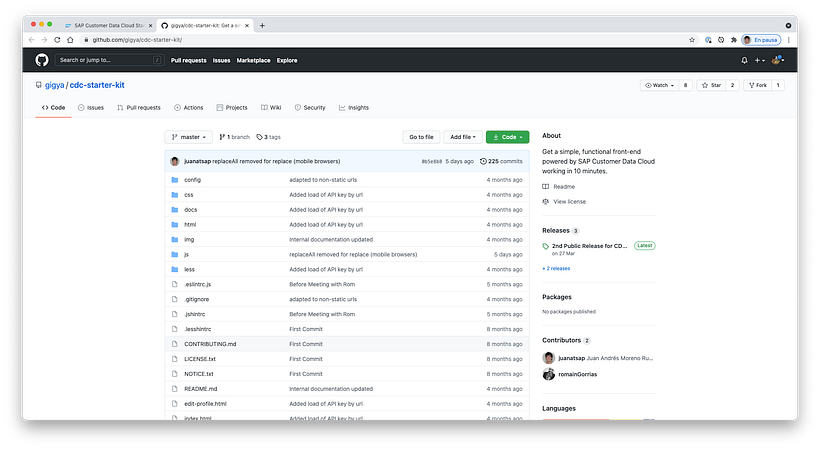Viewport: 820px width, 450px height.
Task: Open the Add file dropdown
Action: pos(463,137)
